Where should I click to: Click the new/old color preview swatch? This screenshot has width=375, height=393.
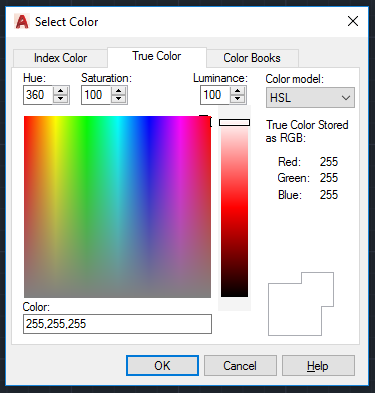pyautogui.click(x=301, y=304)
